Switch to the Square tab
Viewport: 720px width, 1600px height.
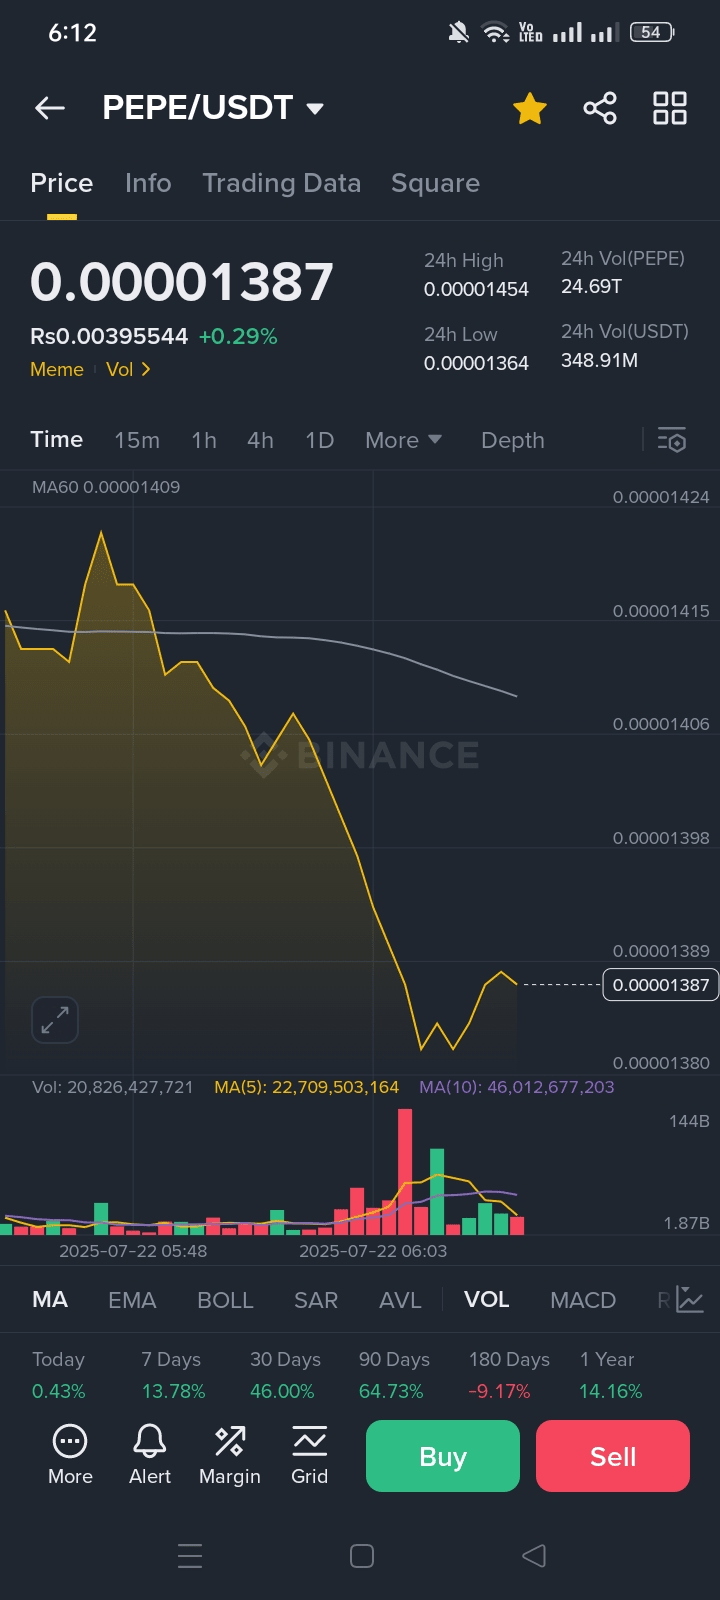click(435, 183)
